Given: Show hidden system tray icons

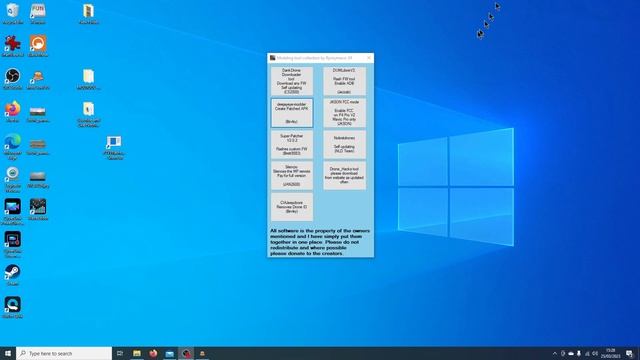Looking at the screenshot, I should [x=554, y=353].
